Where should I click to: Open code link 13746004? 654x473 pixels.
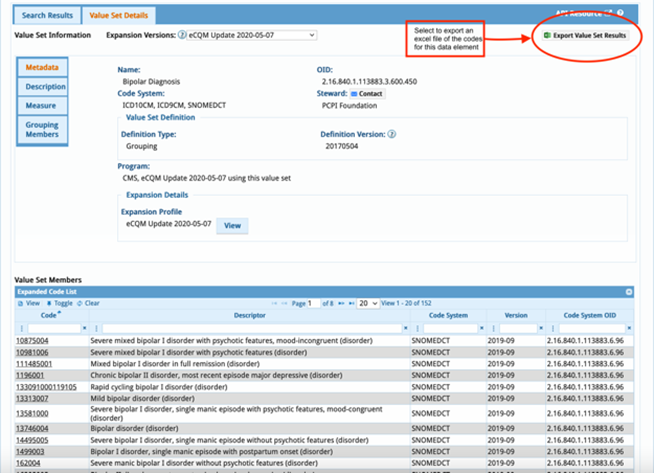(32, 429)
